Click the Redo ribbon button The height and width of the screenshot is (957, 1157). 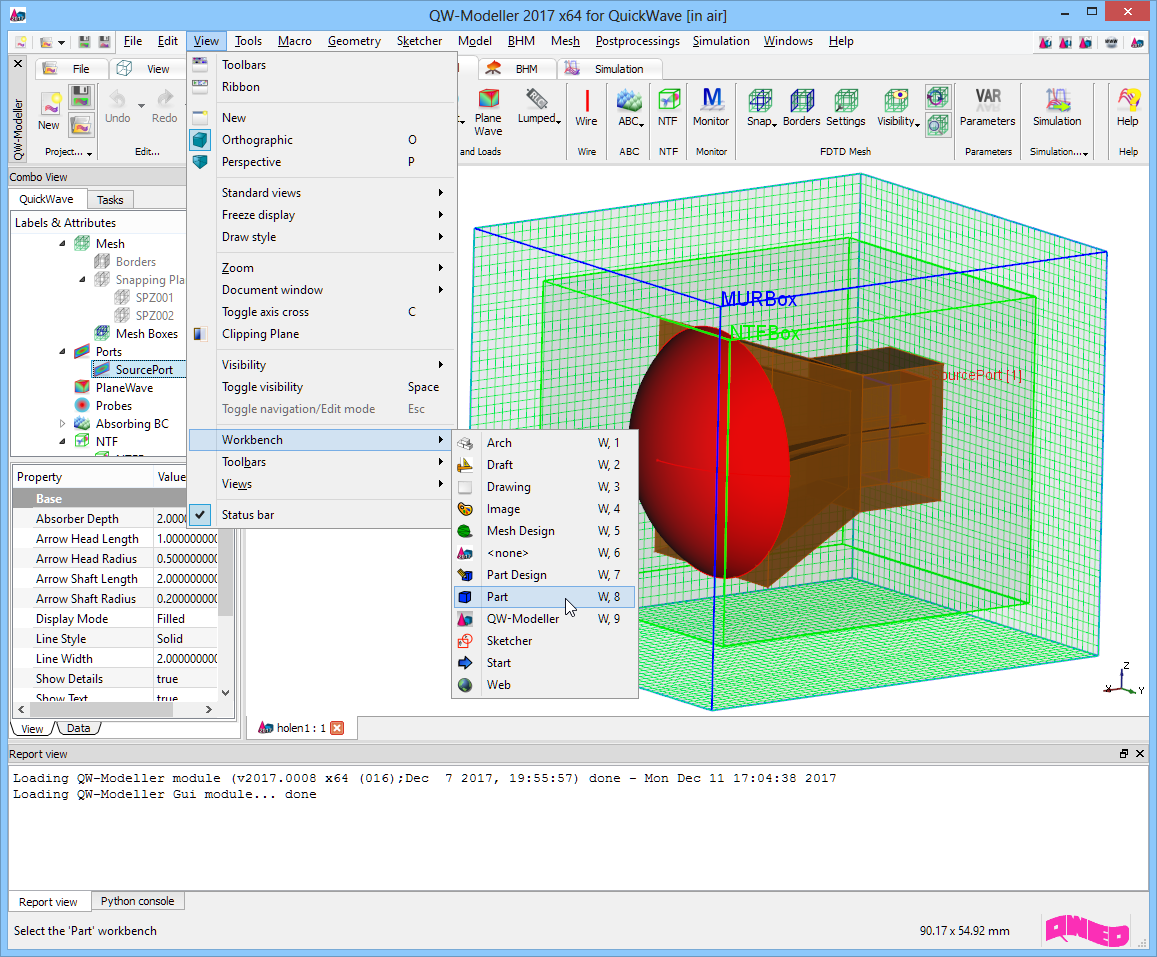165,107
